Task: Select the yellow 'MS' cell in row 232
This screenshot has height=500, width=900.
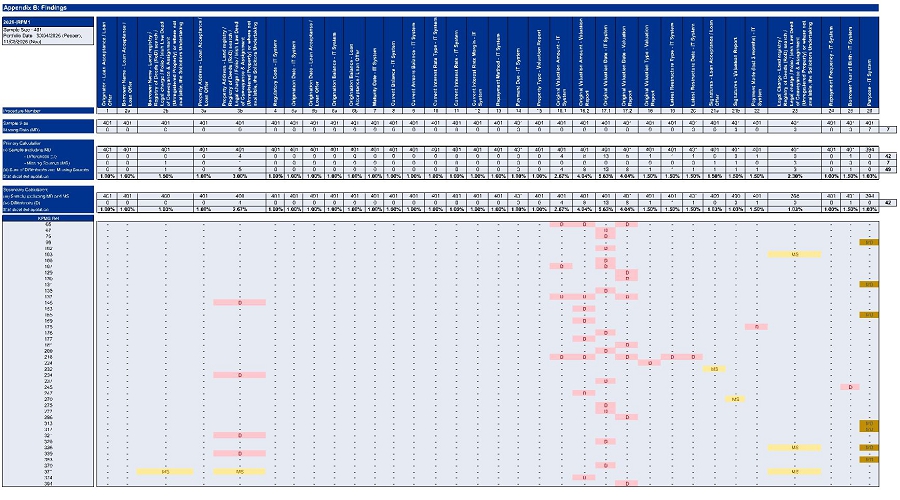Action: (x=715, y=369)
